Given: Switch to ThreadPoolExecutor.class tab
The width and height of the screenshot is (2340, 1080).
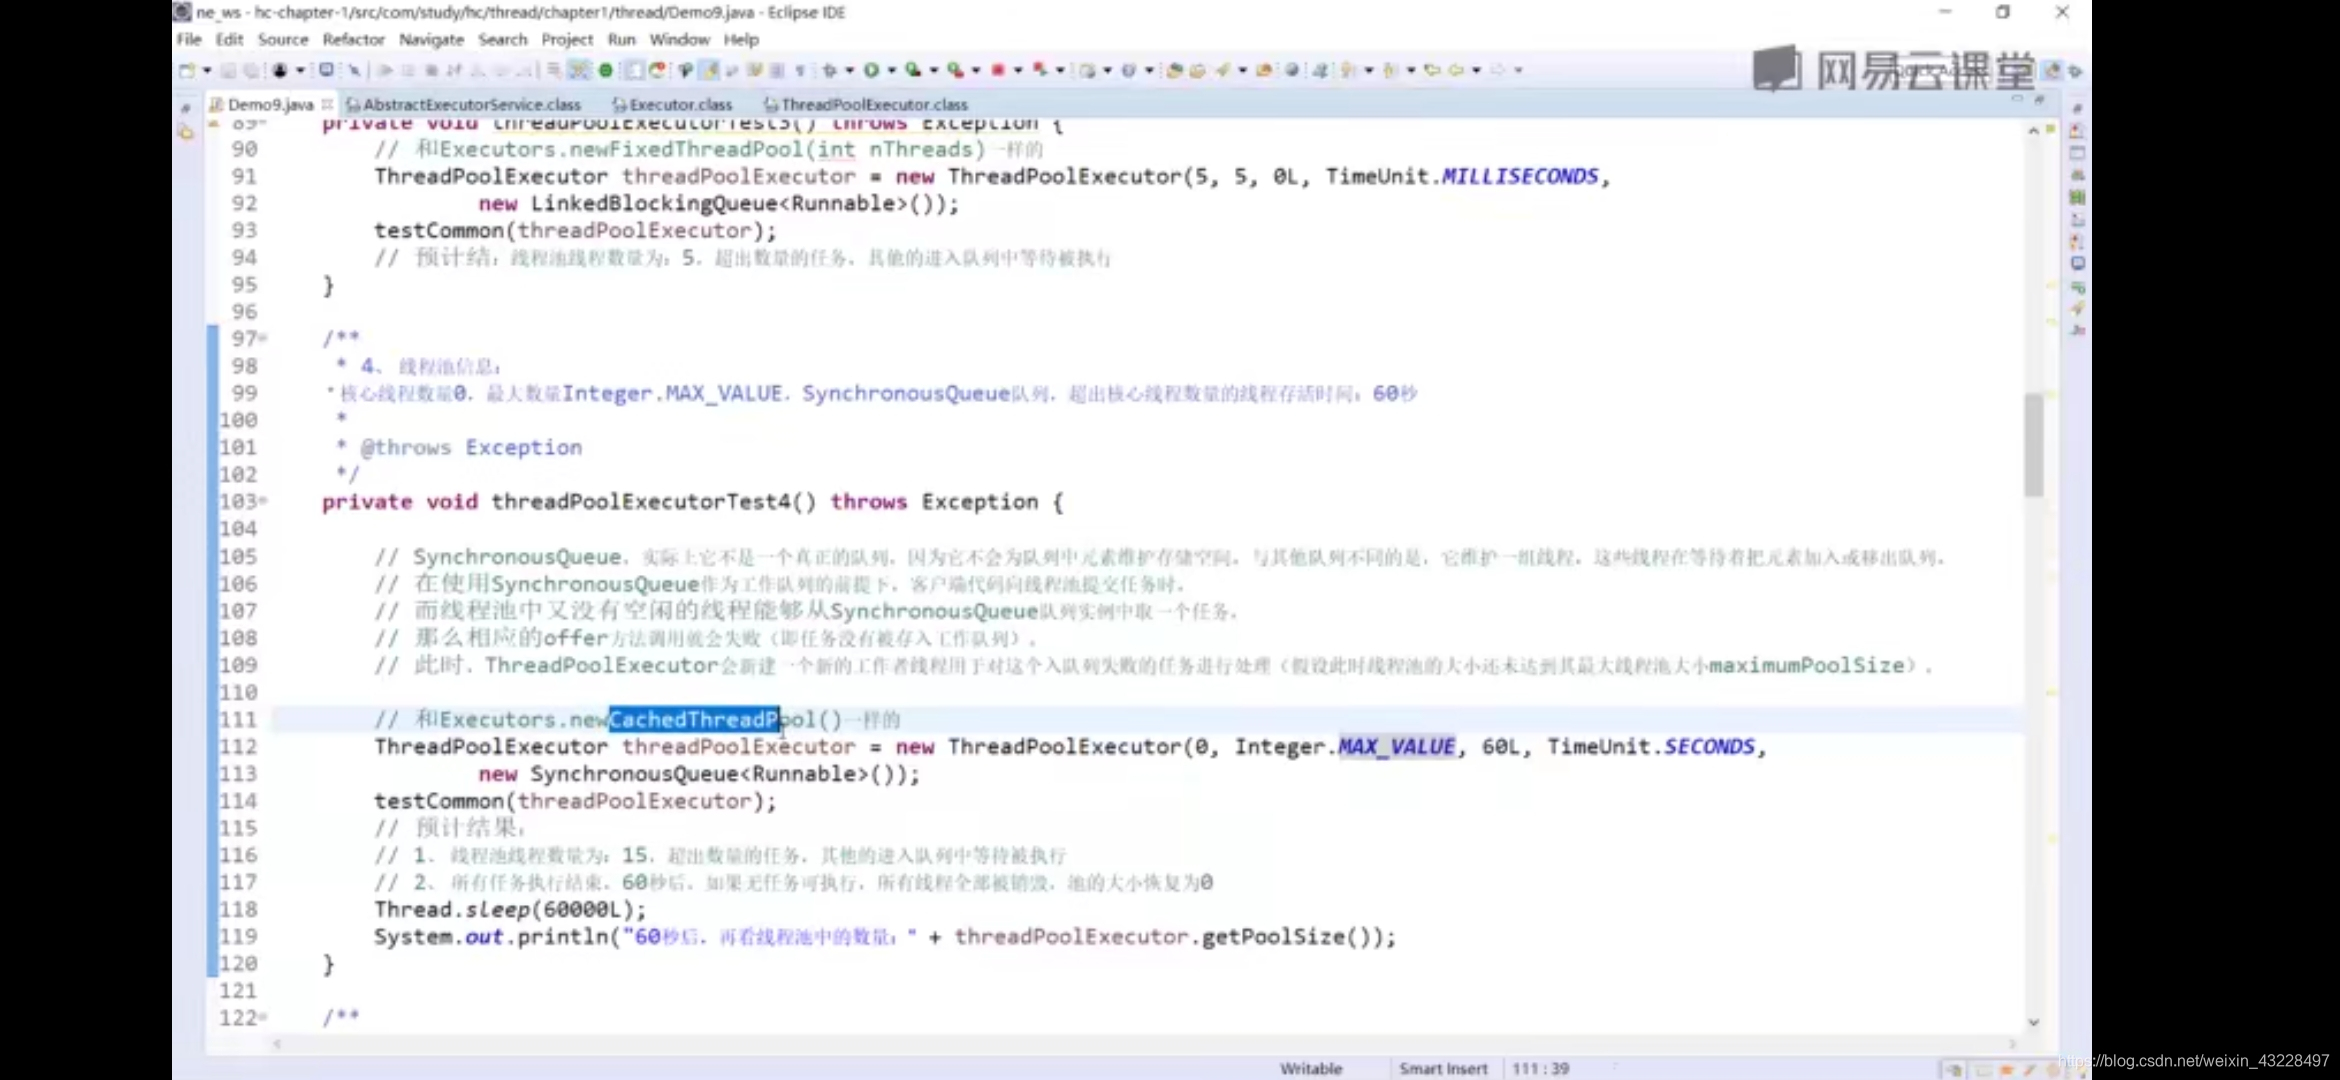Looking at the screenshot, I should pyautogui.click(x=866, y=104).
